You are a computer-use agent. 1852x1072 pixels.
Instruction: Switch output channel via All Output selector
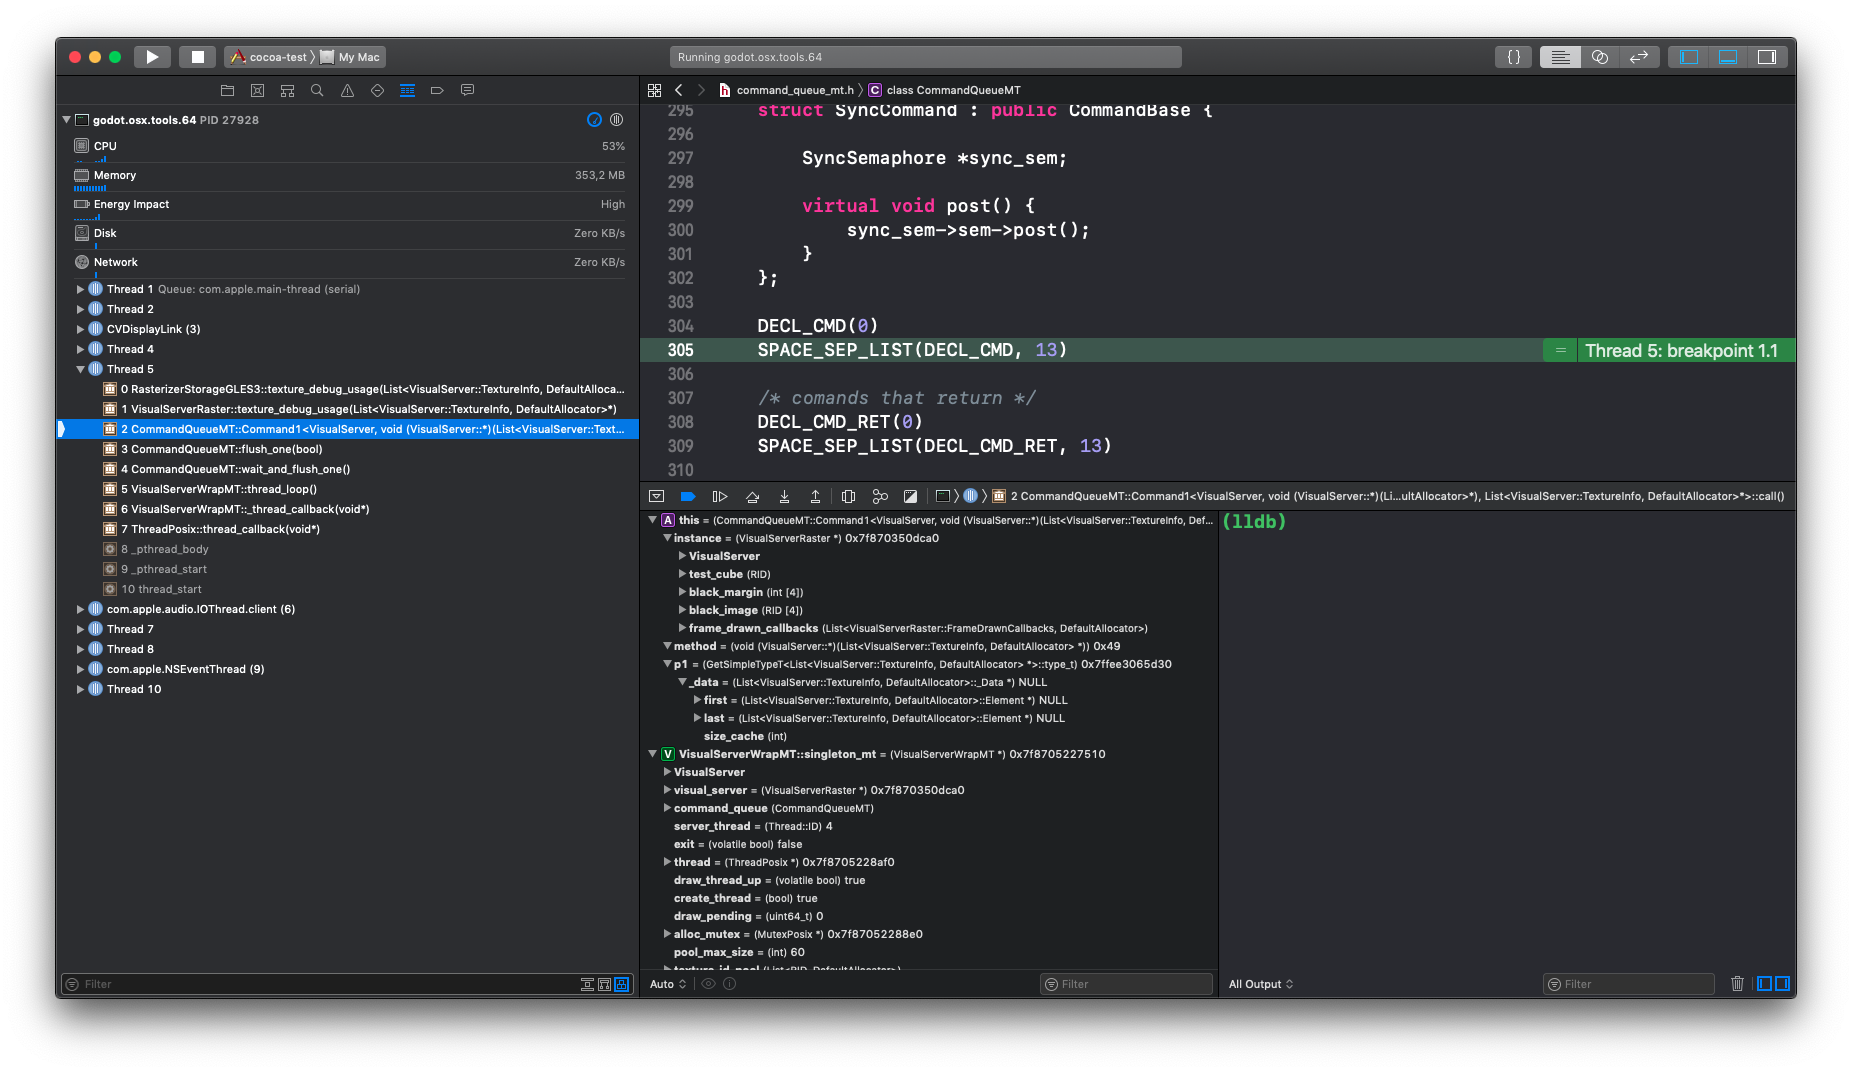click(1261, 984)
